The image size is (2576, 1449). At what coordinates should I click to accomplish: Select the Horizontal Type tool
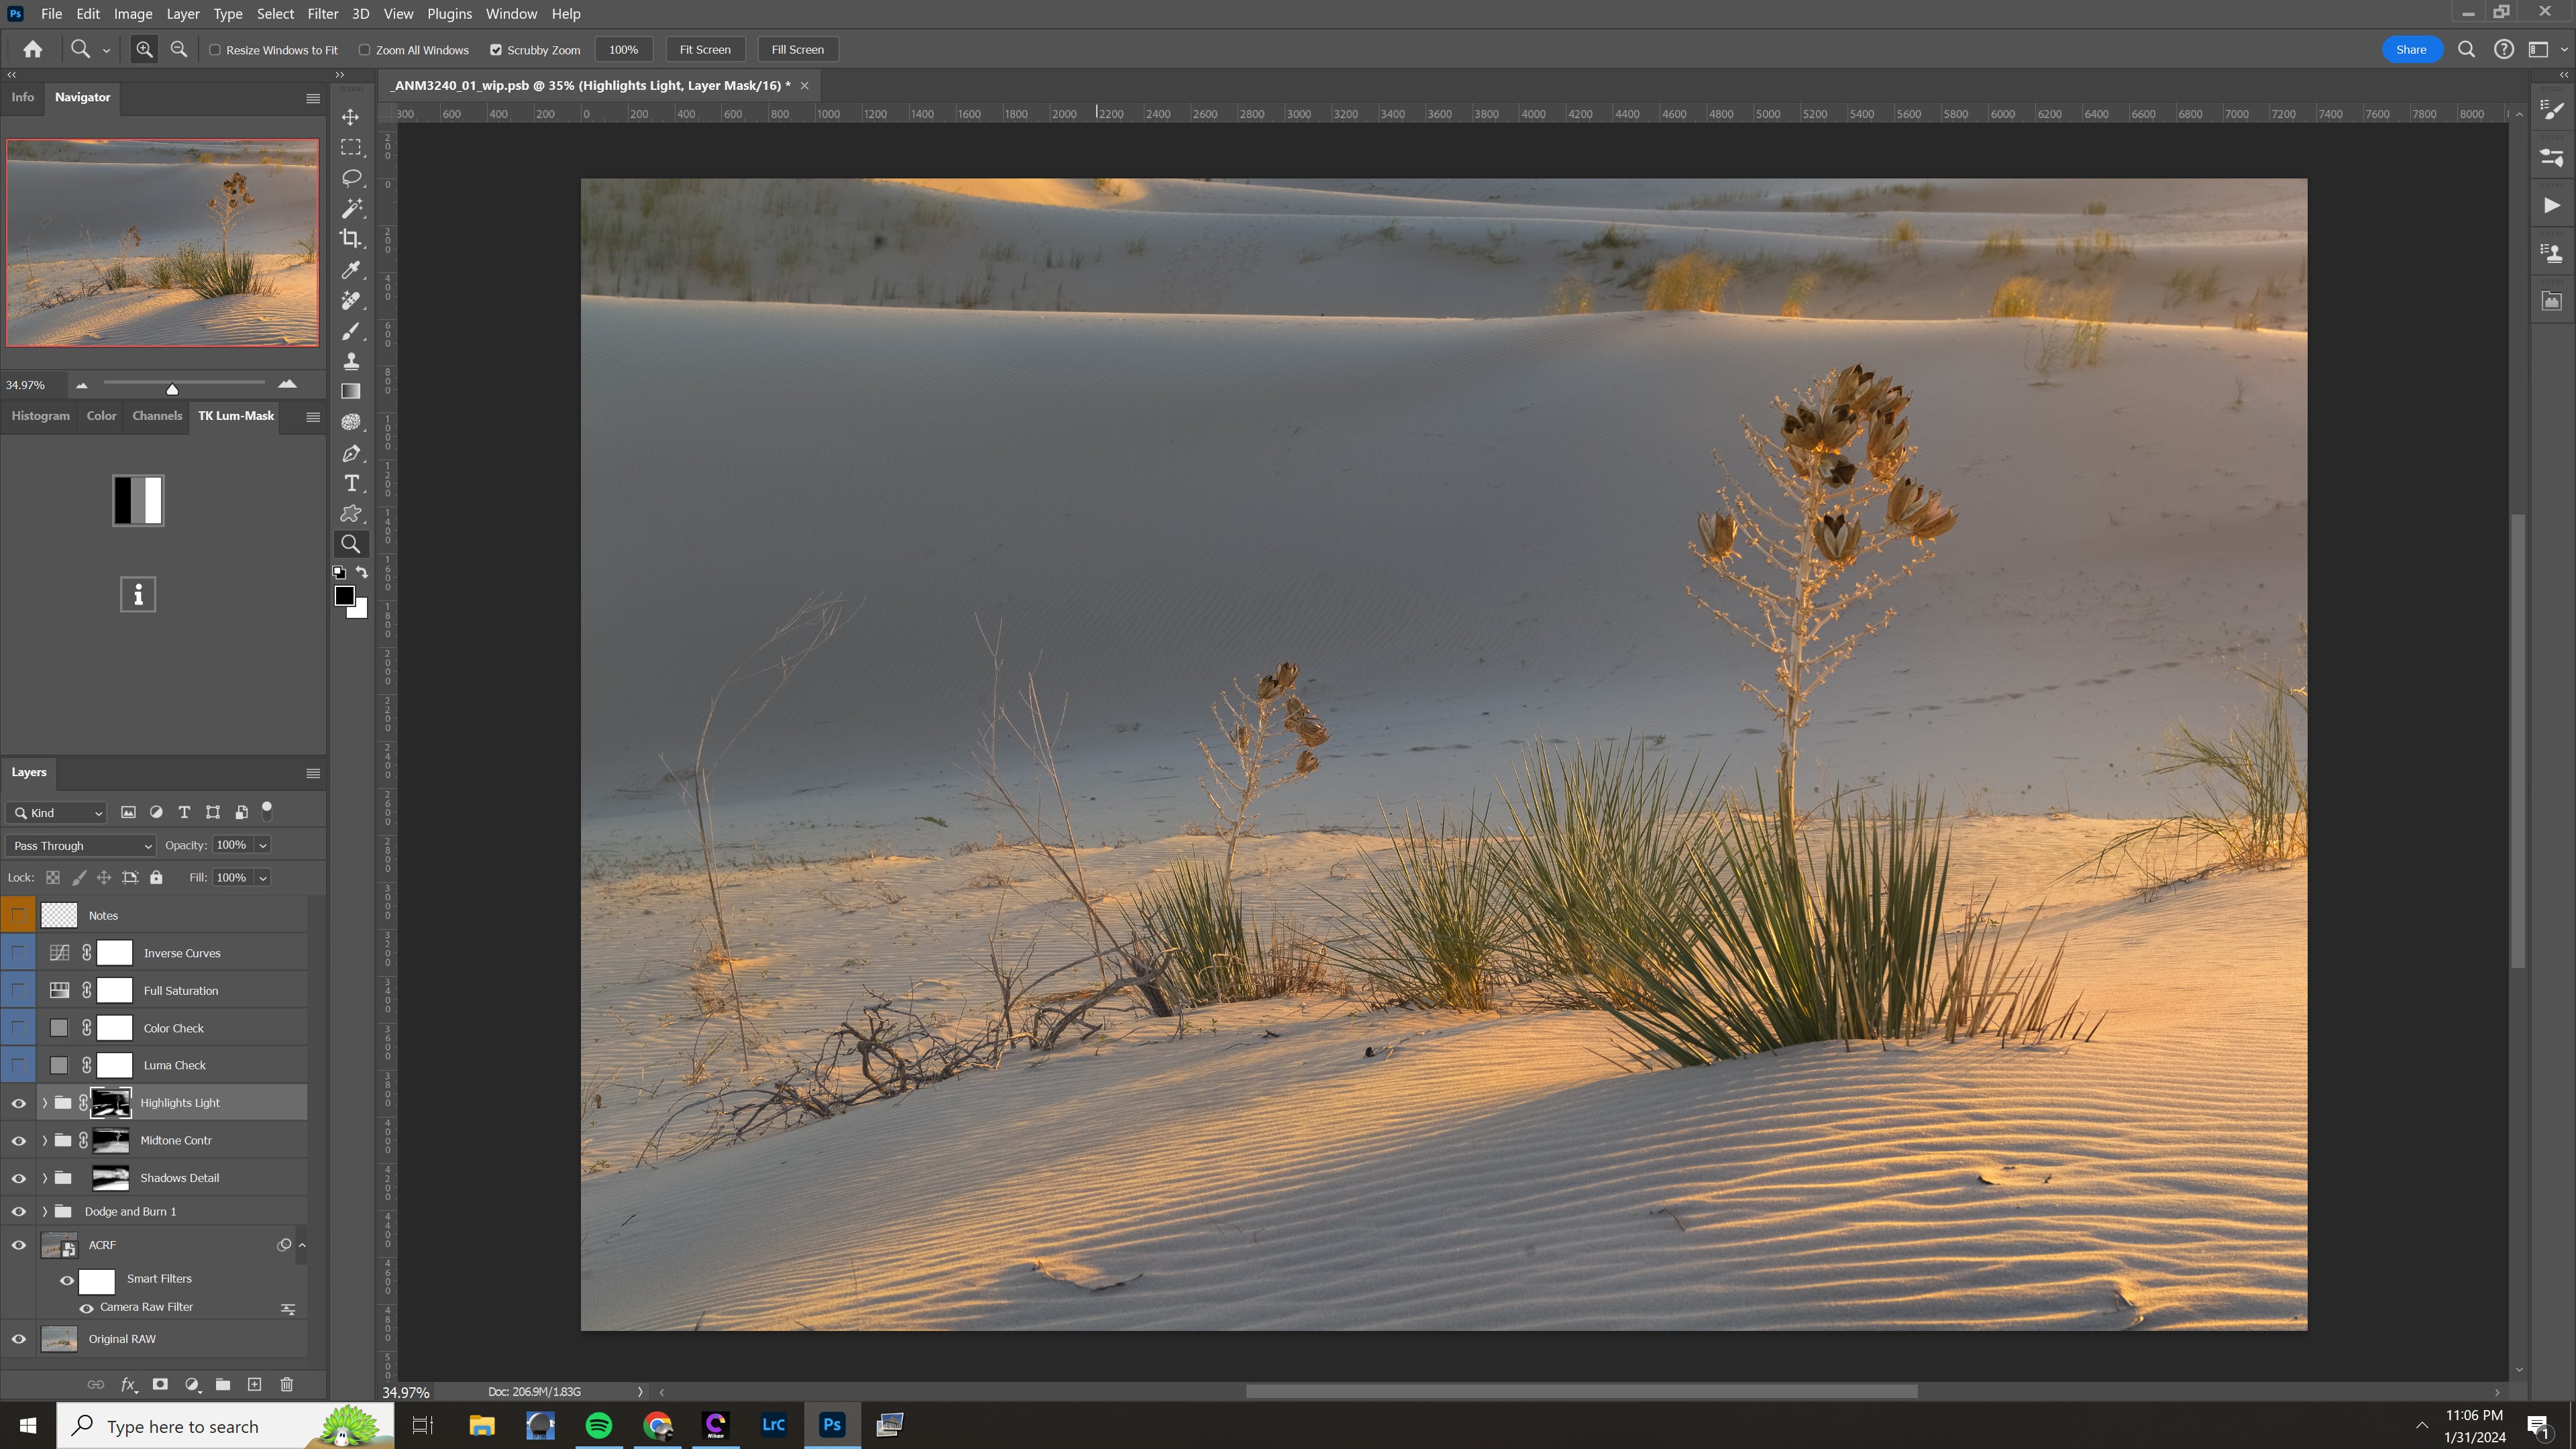[x=351, y=483]
